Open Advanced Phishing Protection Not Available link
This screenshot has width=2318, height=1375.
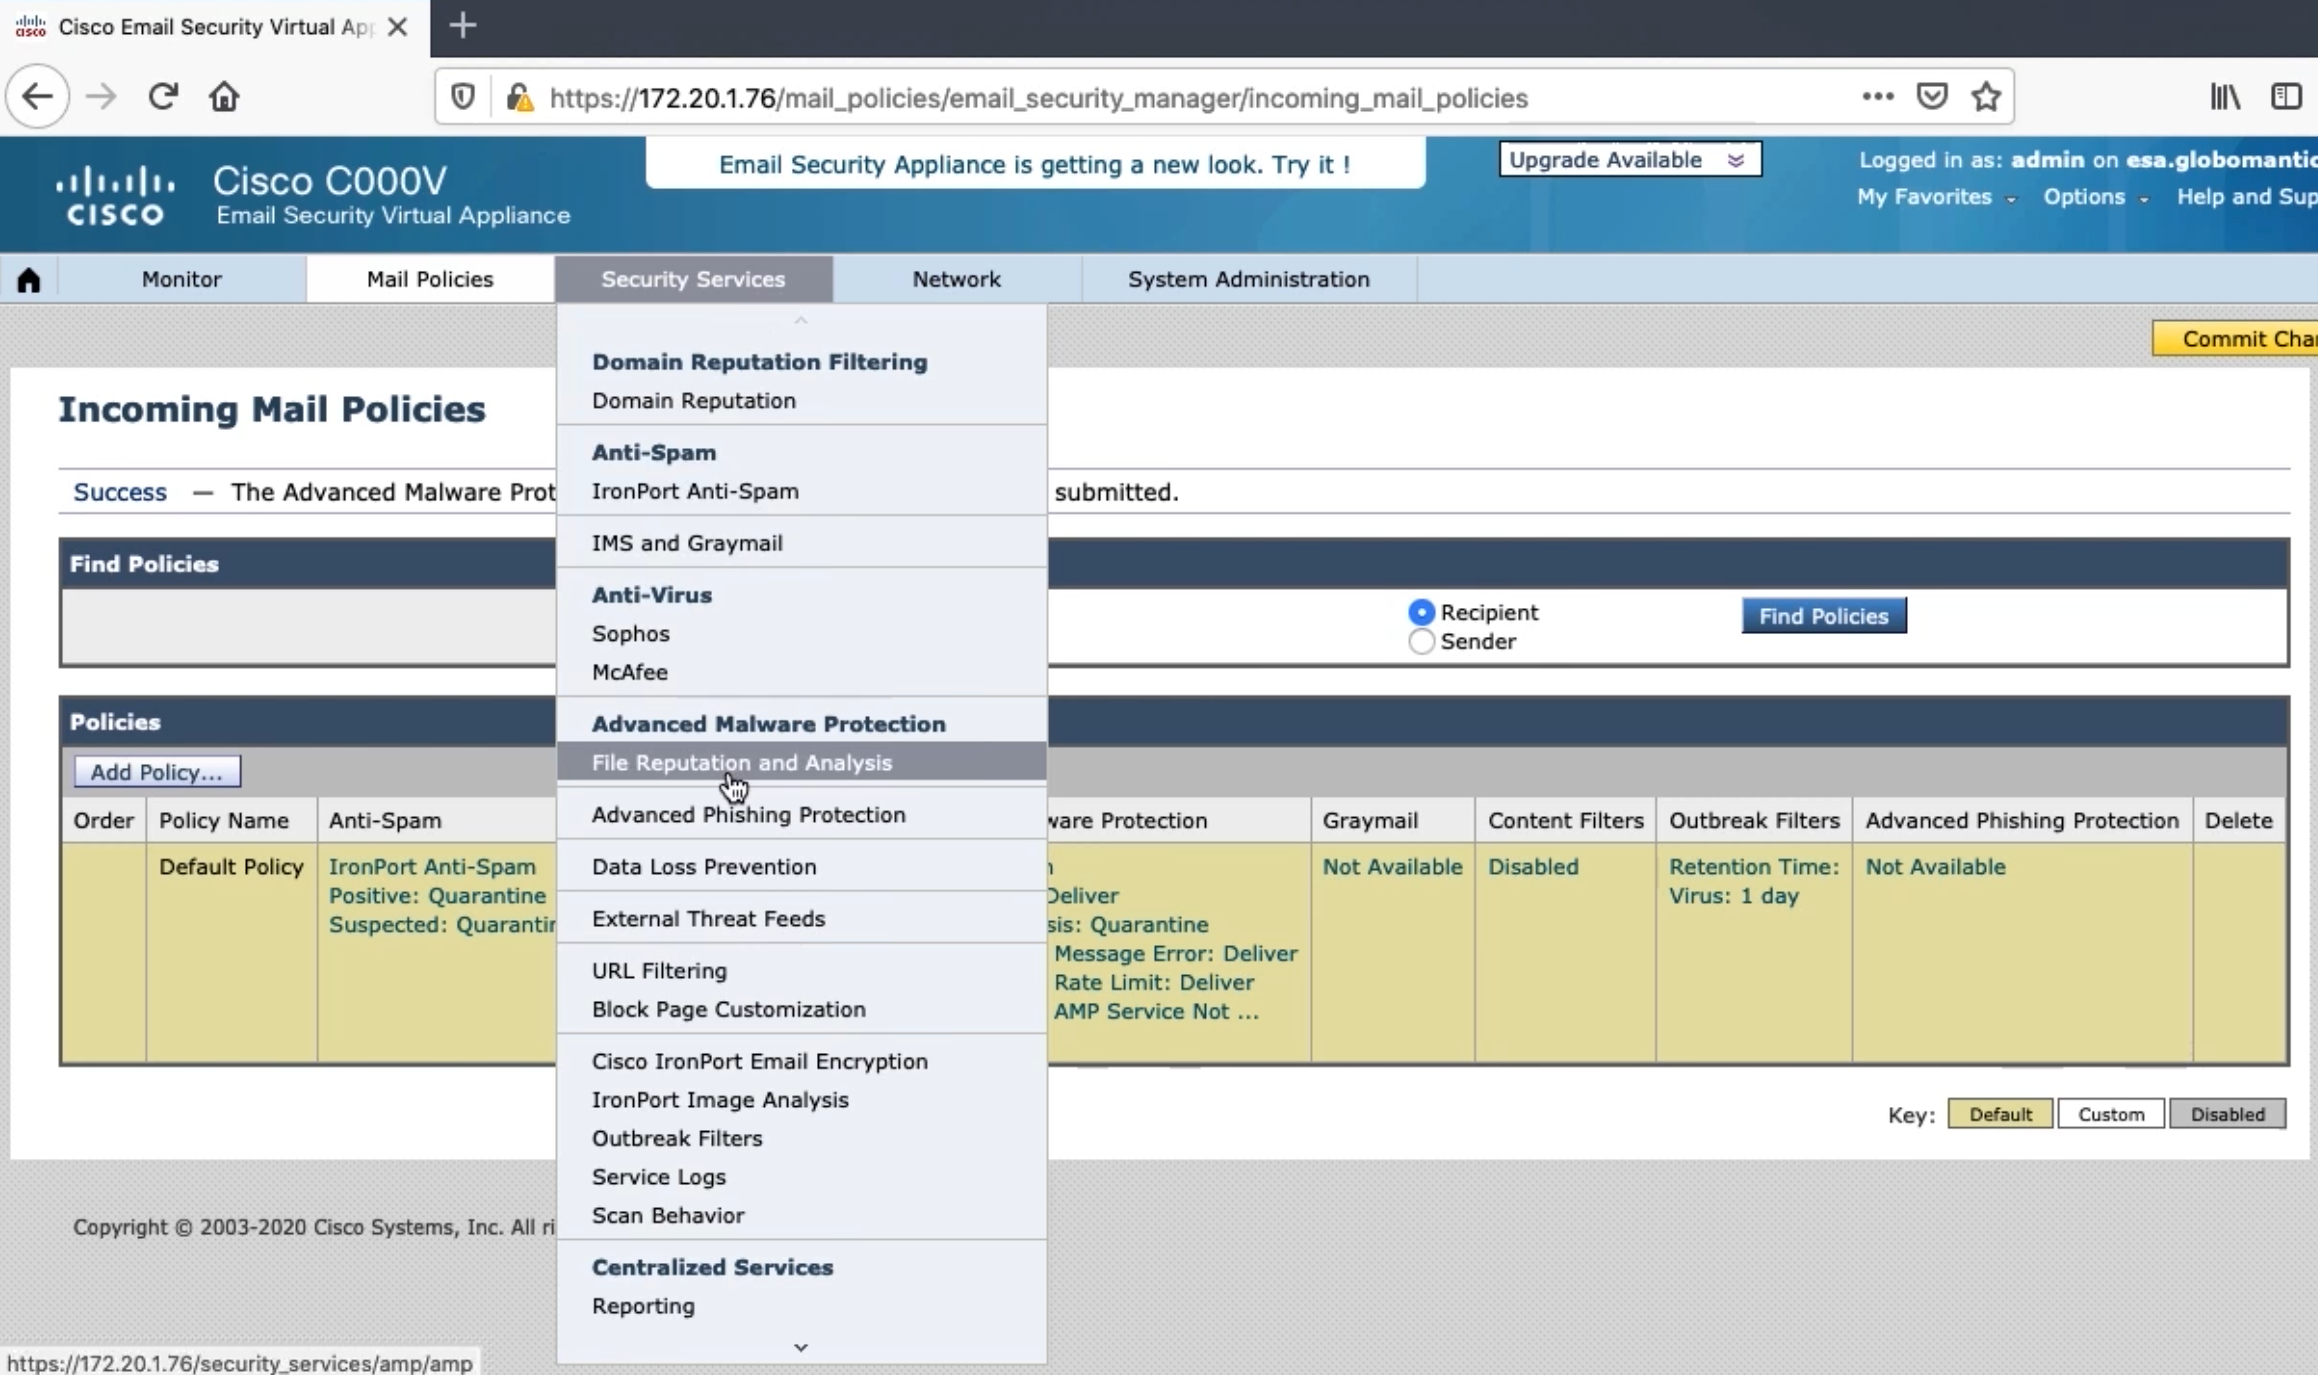1935,867
